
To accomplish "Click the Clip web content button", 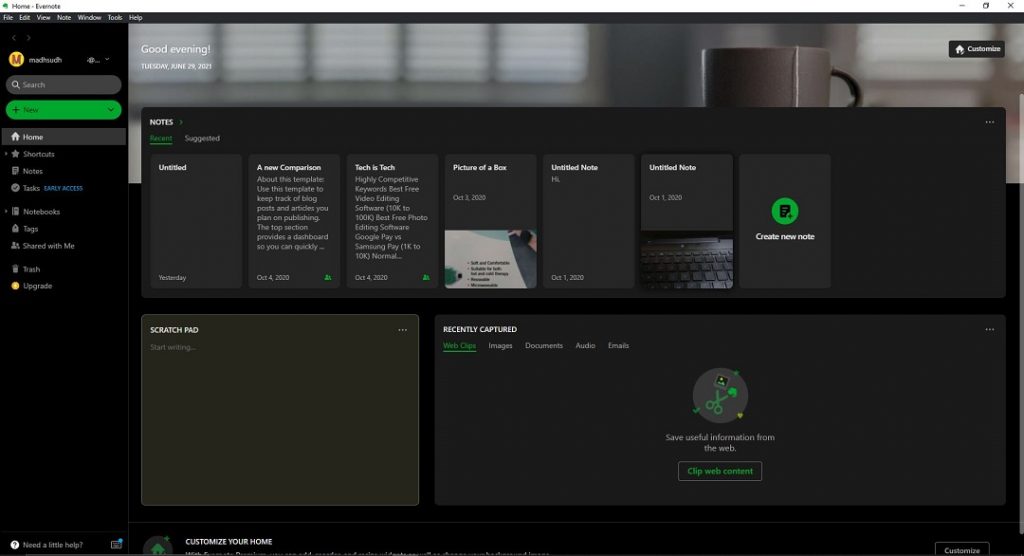I will coord(720,471).
